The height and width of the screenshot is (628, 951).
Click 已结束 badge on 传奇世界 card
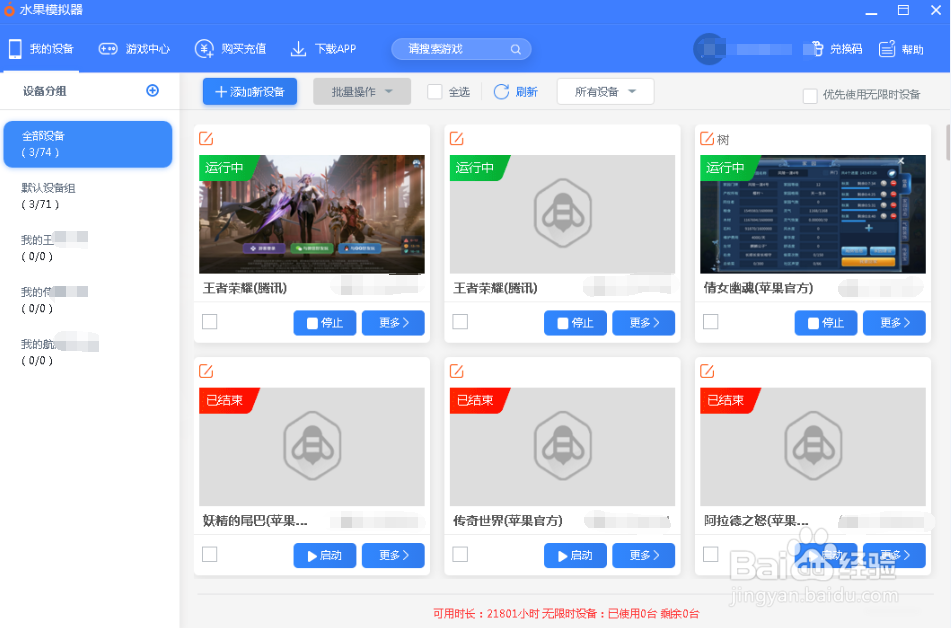476,400
